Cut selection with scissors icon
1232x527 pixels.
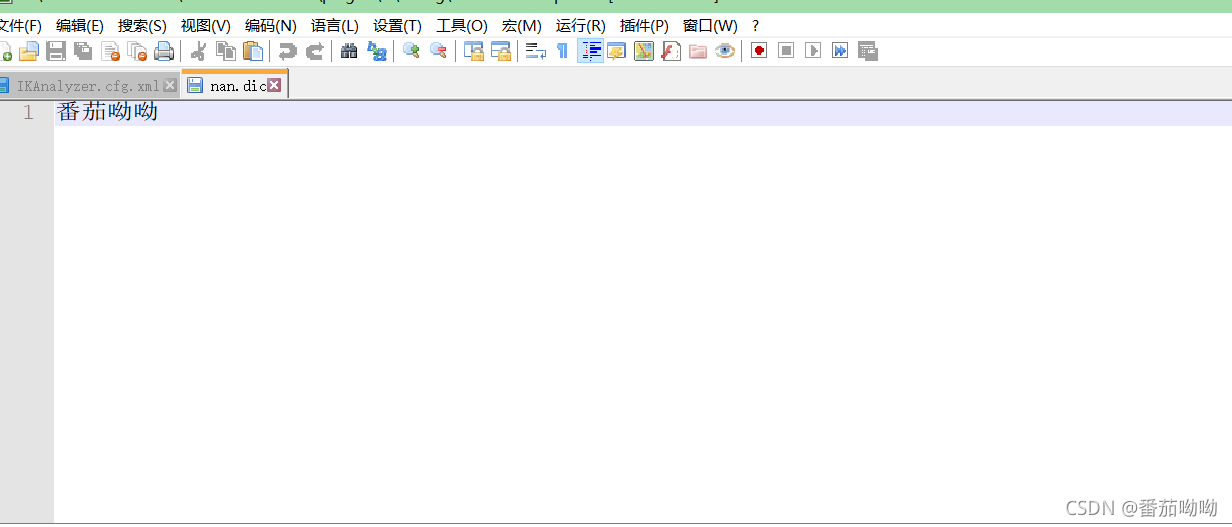(198, 51)
